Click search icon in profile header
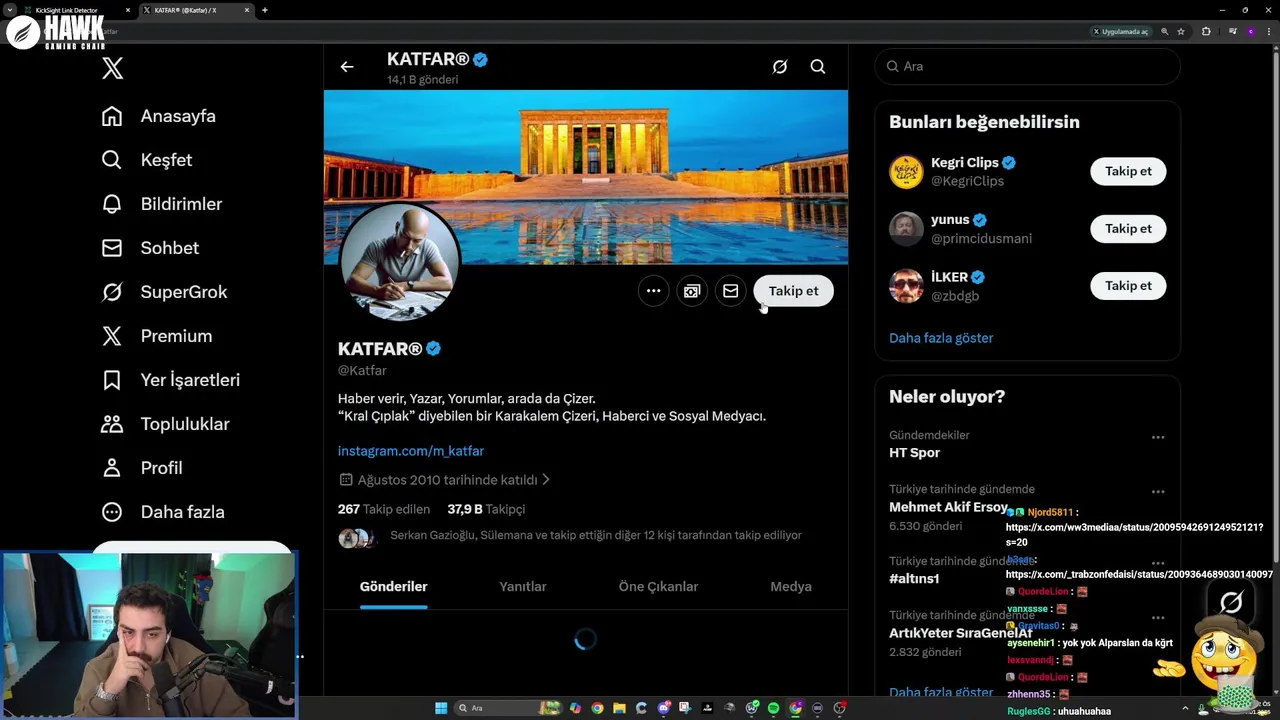The width and height of the screenshot is (1280, 720). [818, 67]
